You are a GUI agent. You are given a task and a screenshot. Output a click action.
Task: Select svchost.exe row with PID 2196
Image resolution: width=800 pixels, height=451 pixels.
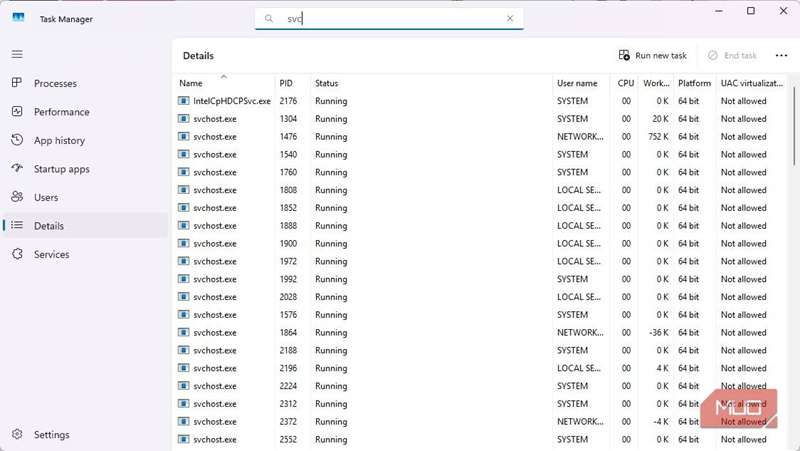tap(482, 368)
